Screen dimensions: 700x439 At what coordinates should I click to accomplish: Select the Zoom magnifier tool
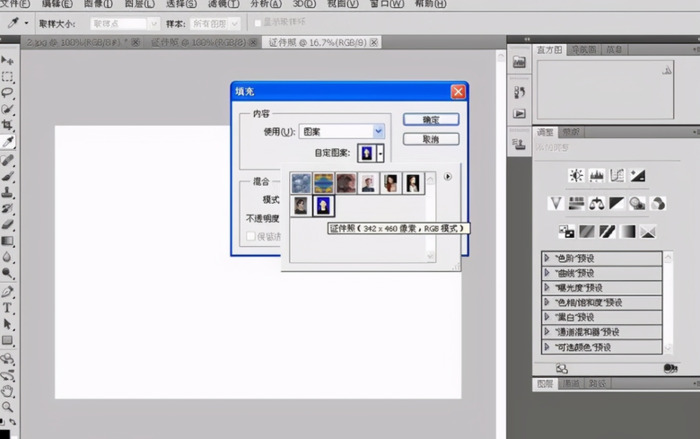(x=8, y=407)
